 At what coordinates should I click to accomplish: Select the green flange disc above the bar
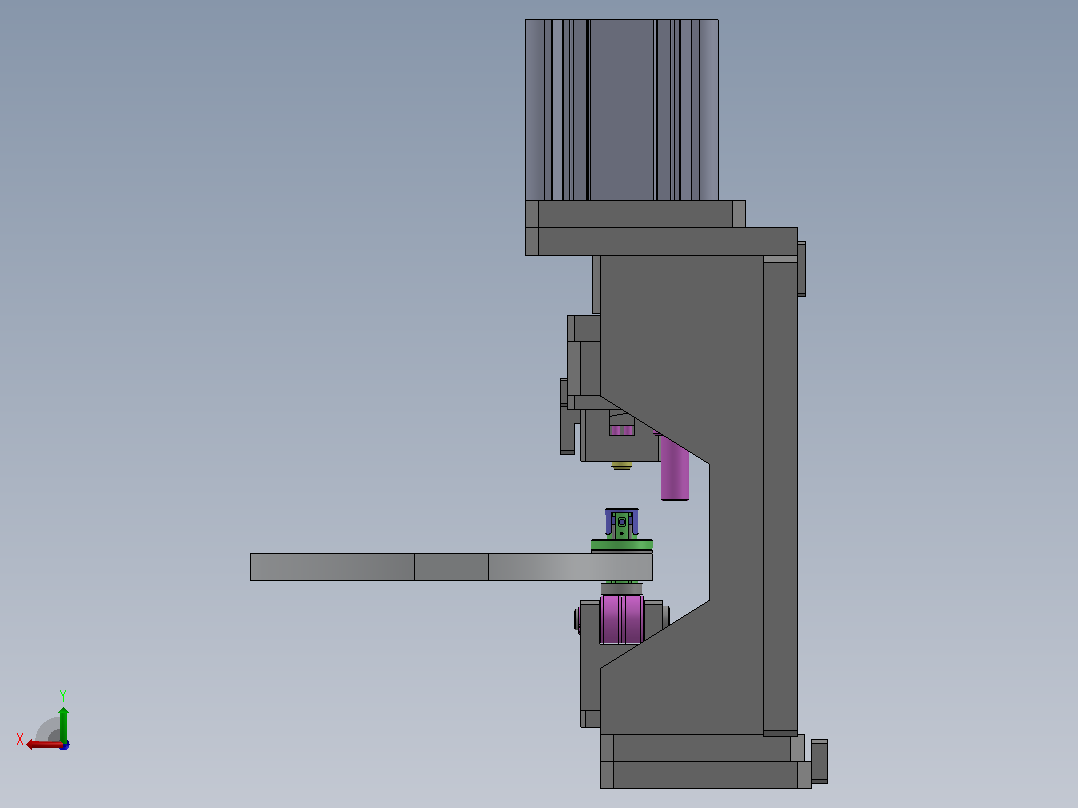tap(622, 545)
